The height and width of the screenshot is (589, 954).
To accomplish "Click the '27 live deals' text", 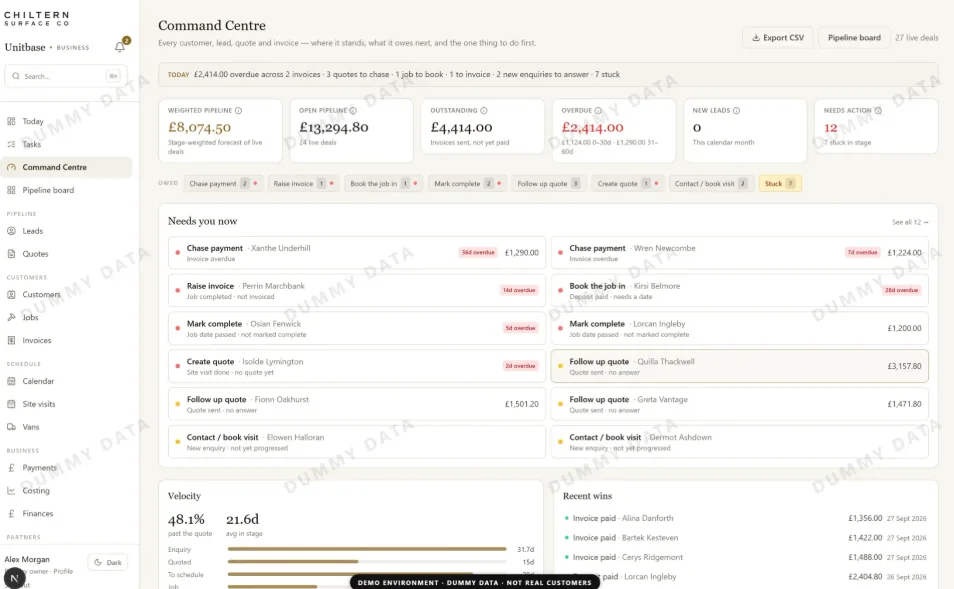I will click(x=916, y=38).
